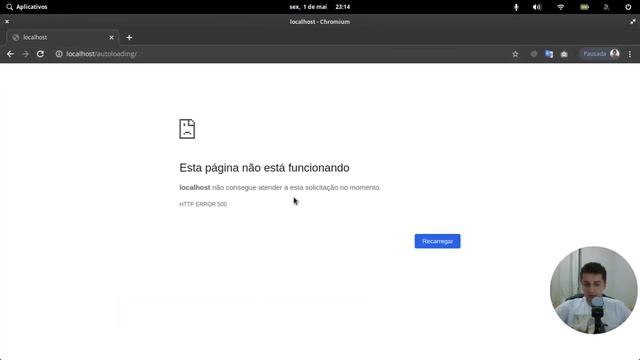Click the HTTP ERROR 500 text
The image size is (640, 360).
point(203,204)
